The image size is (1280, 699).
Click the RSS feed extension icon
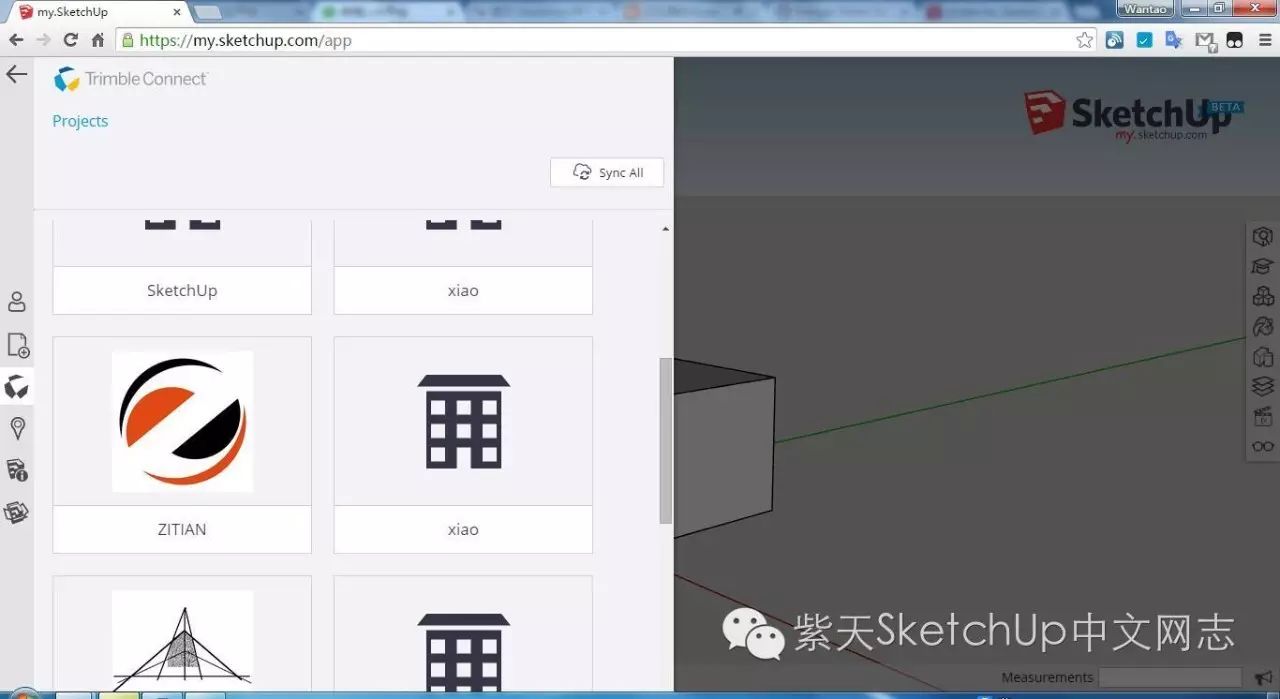pos(1115,40)
